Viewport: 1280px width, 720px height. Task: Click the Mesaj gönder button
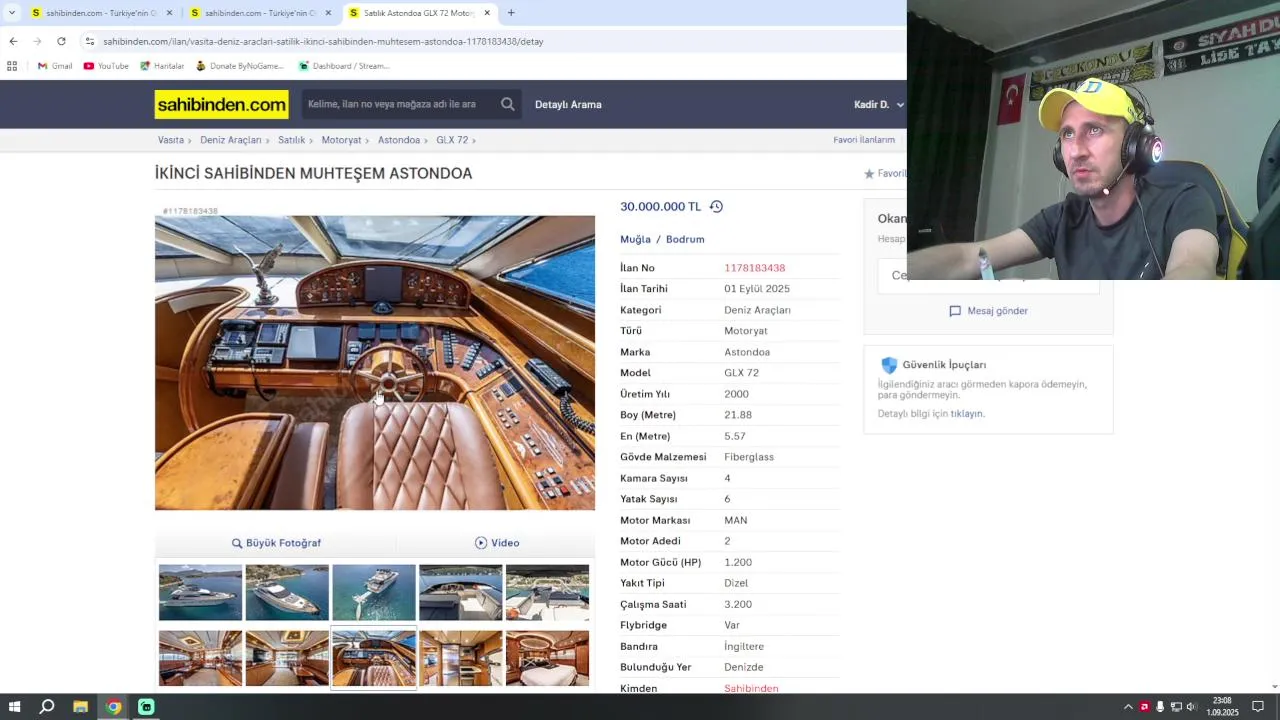point(988,311)
